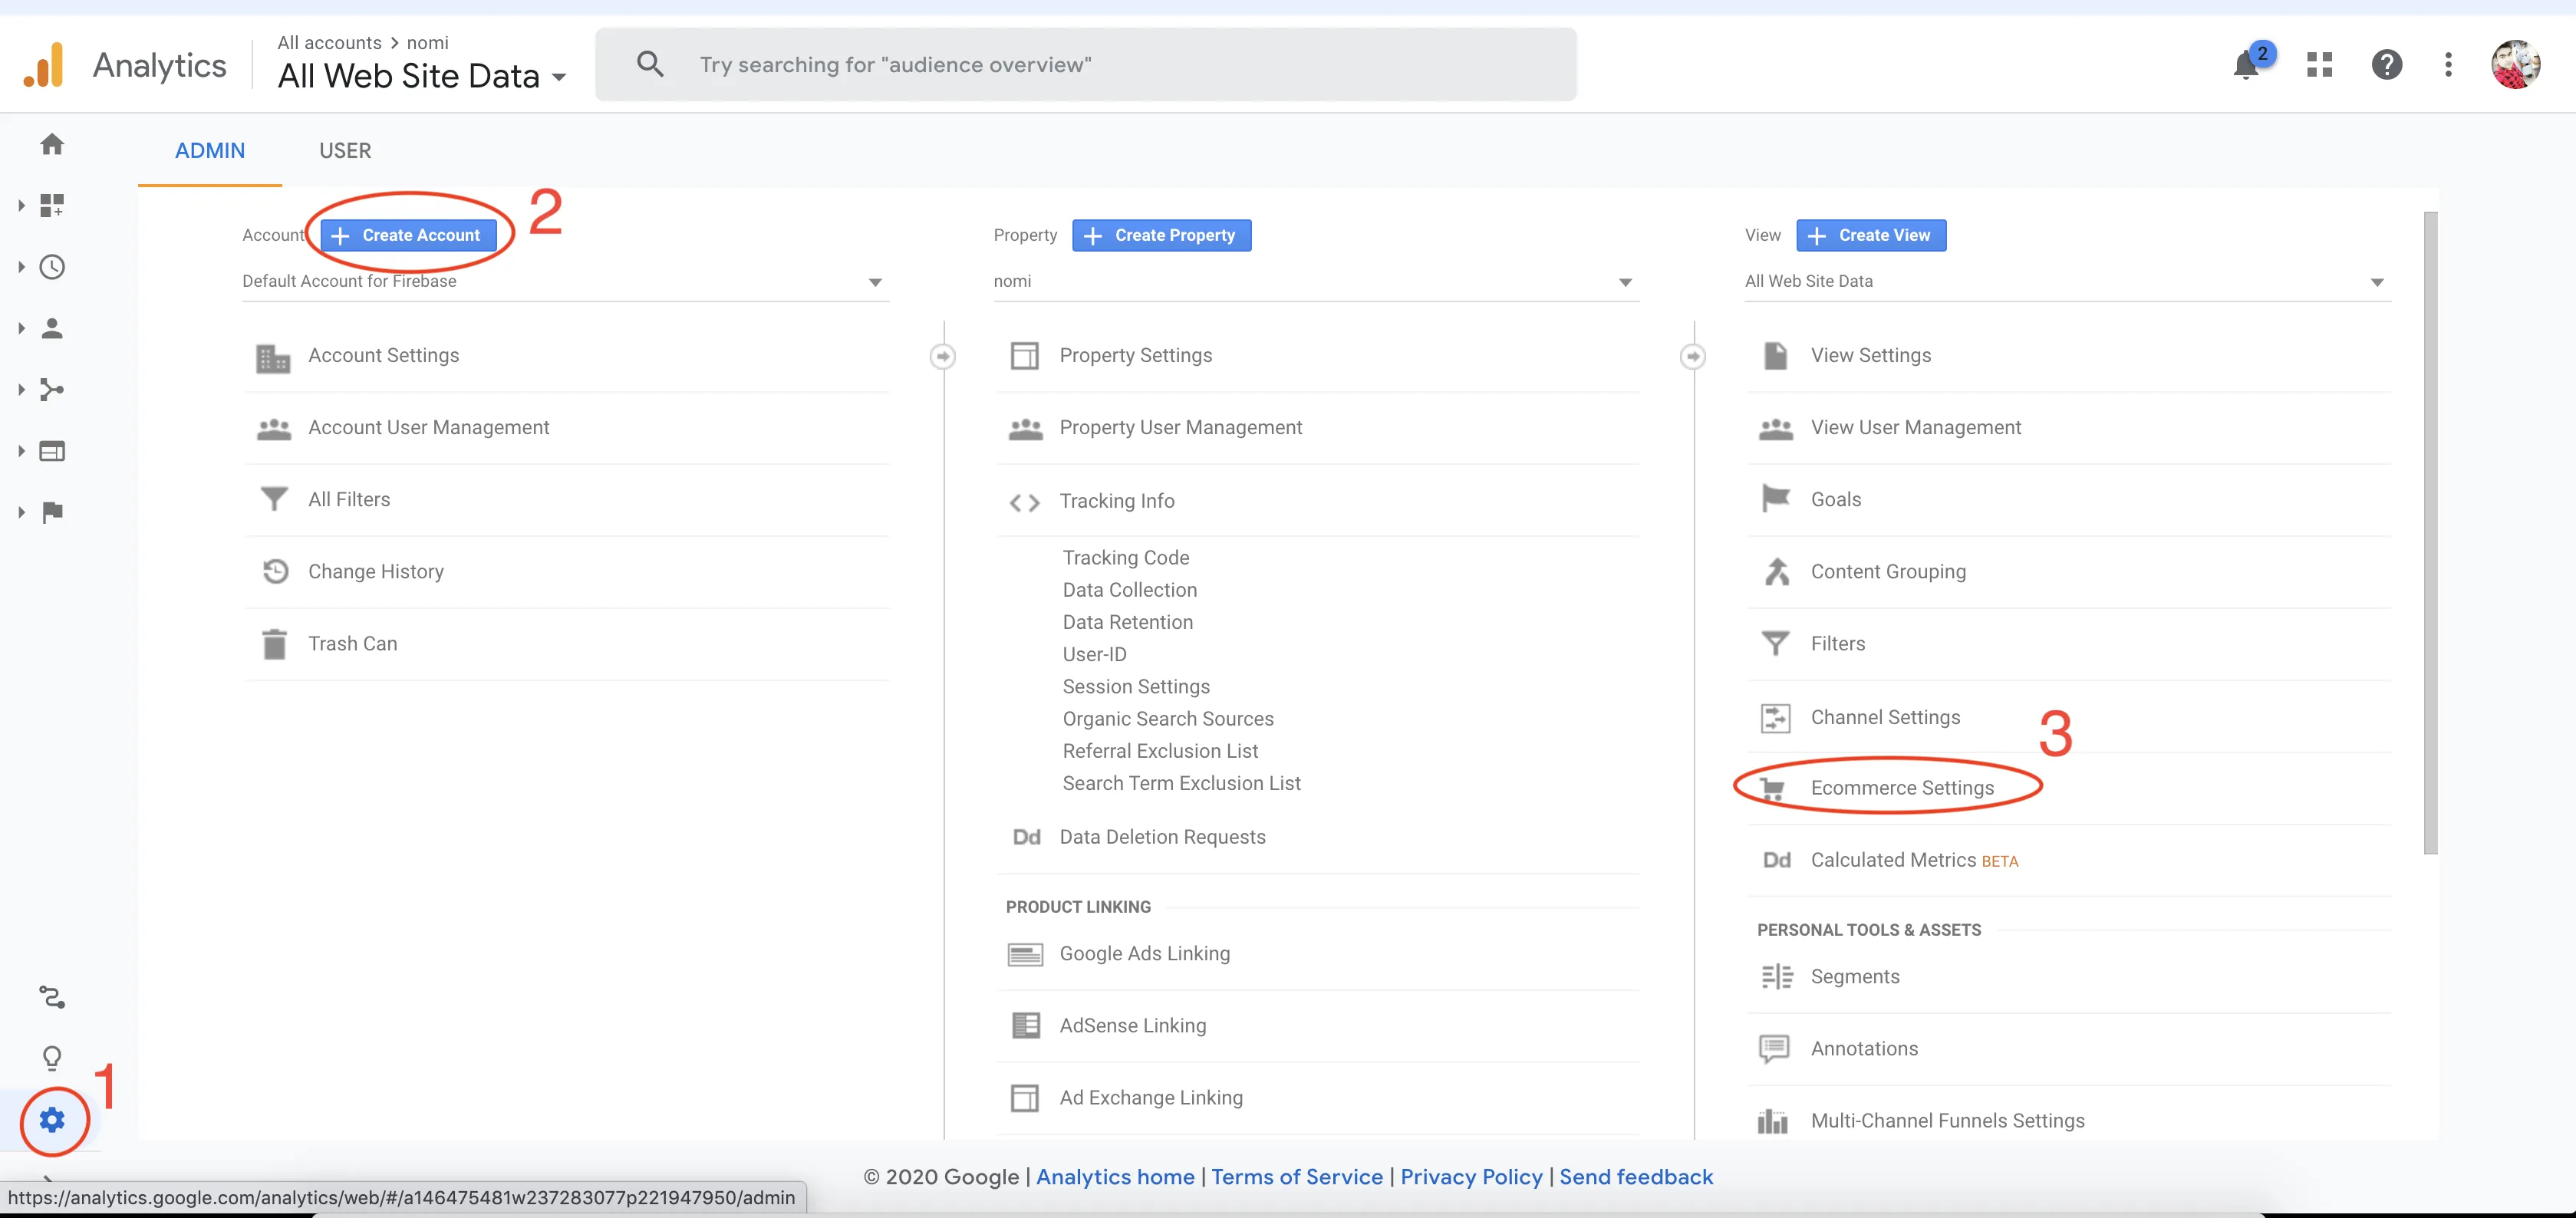Open the Admin gear icon
The height and width of the screenshot is (1218, 2576).
(x=52, y=1119)
